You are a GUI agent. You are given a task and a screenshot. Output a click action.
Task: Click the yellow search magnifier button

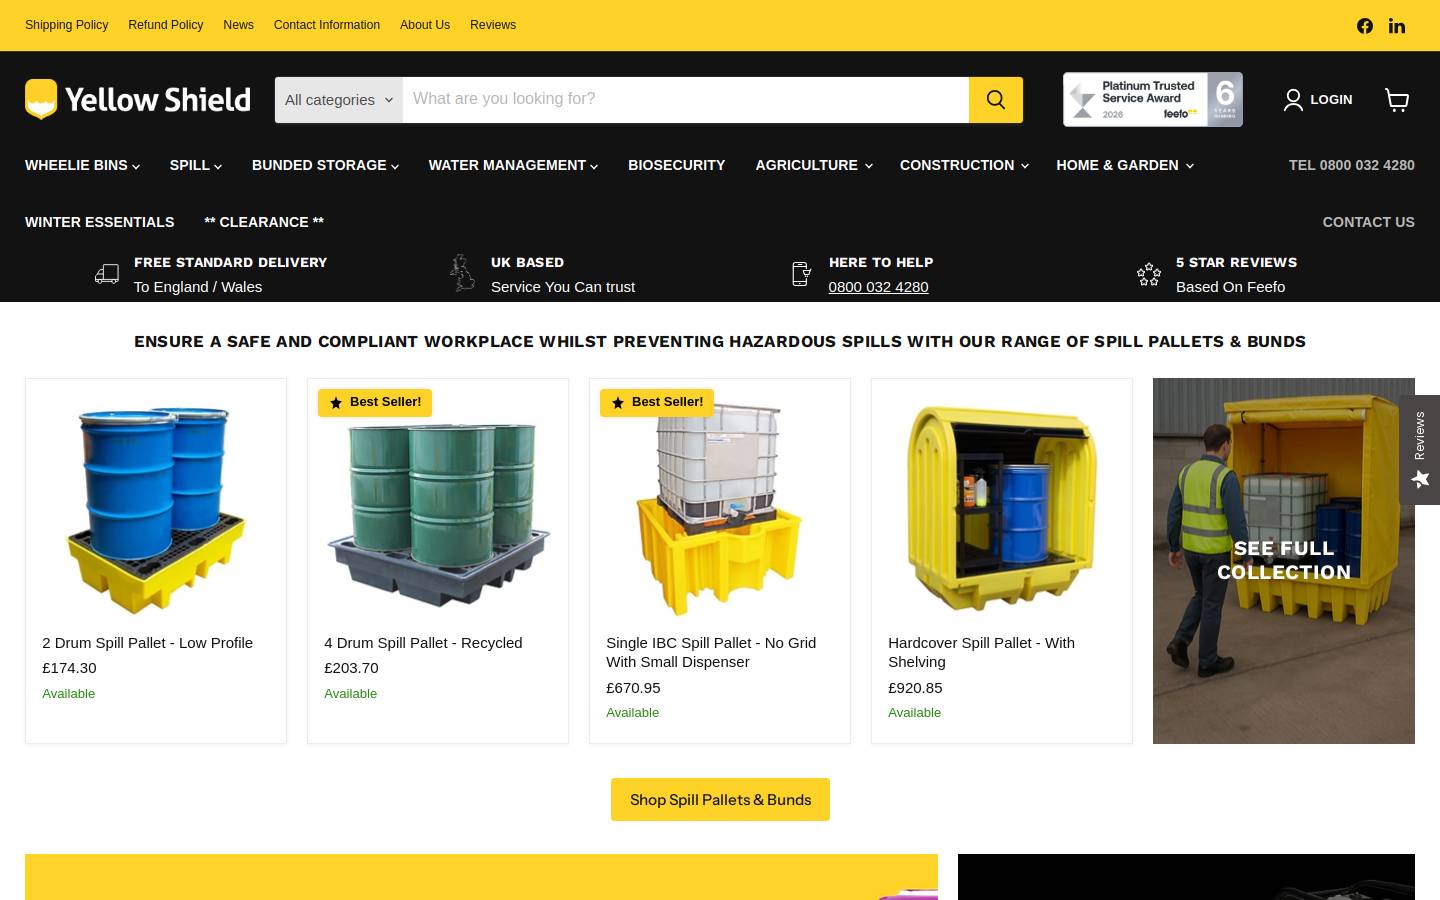(x=996, y=100)
